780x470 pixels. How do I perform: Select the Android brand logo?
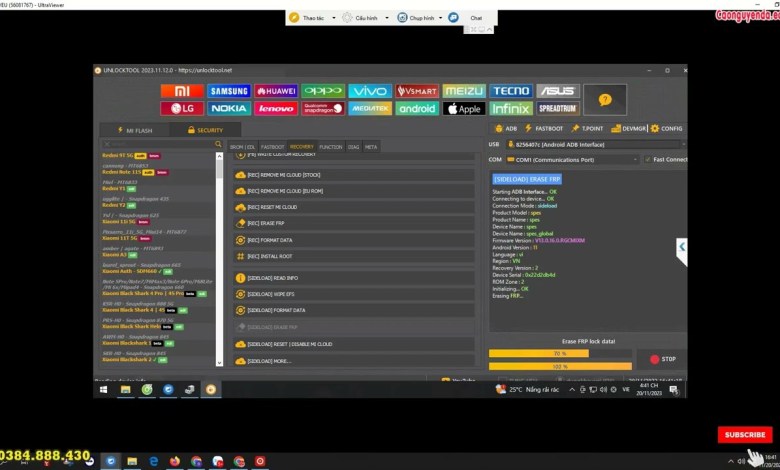pos(417,108)
